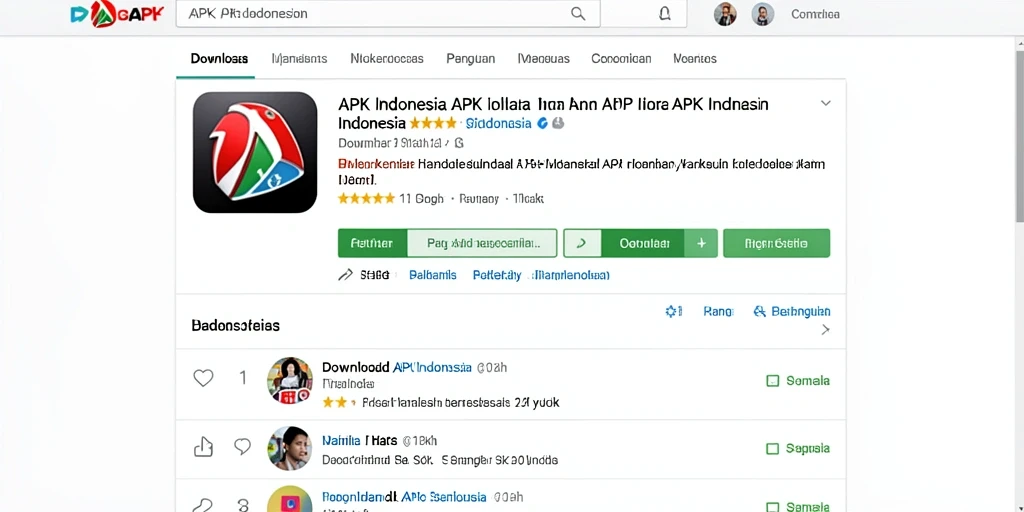This screenshot has height=512, width=1024.
Task: Click person icon beside Berhnguian
Action: coord(760,312)
